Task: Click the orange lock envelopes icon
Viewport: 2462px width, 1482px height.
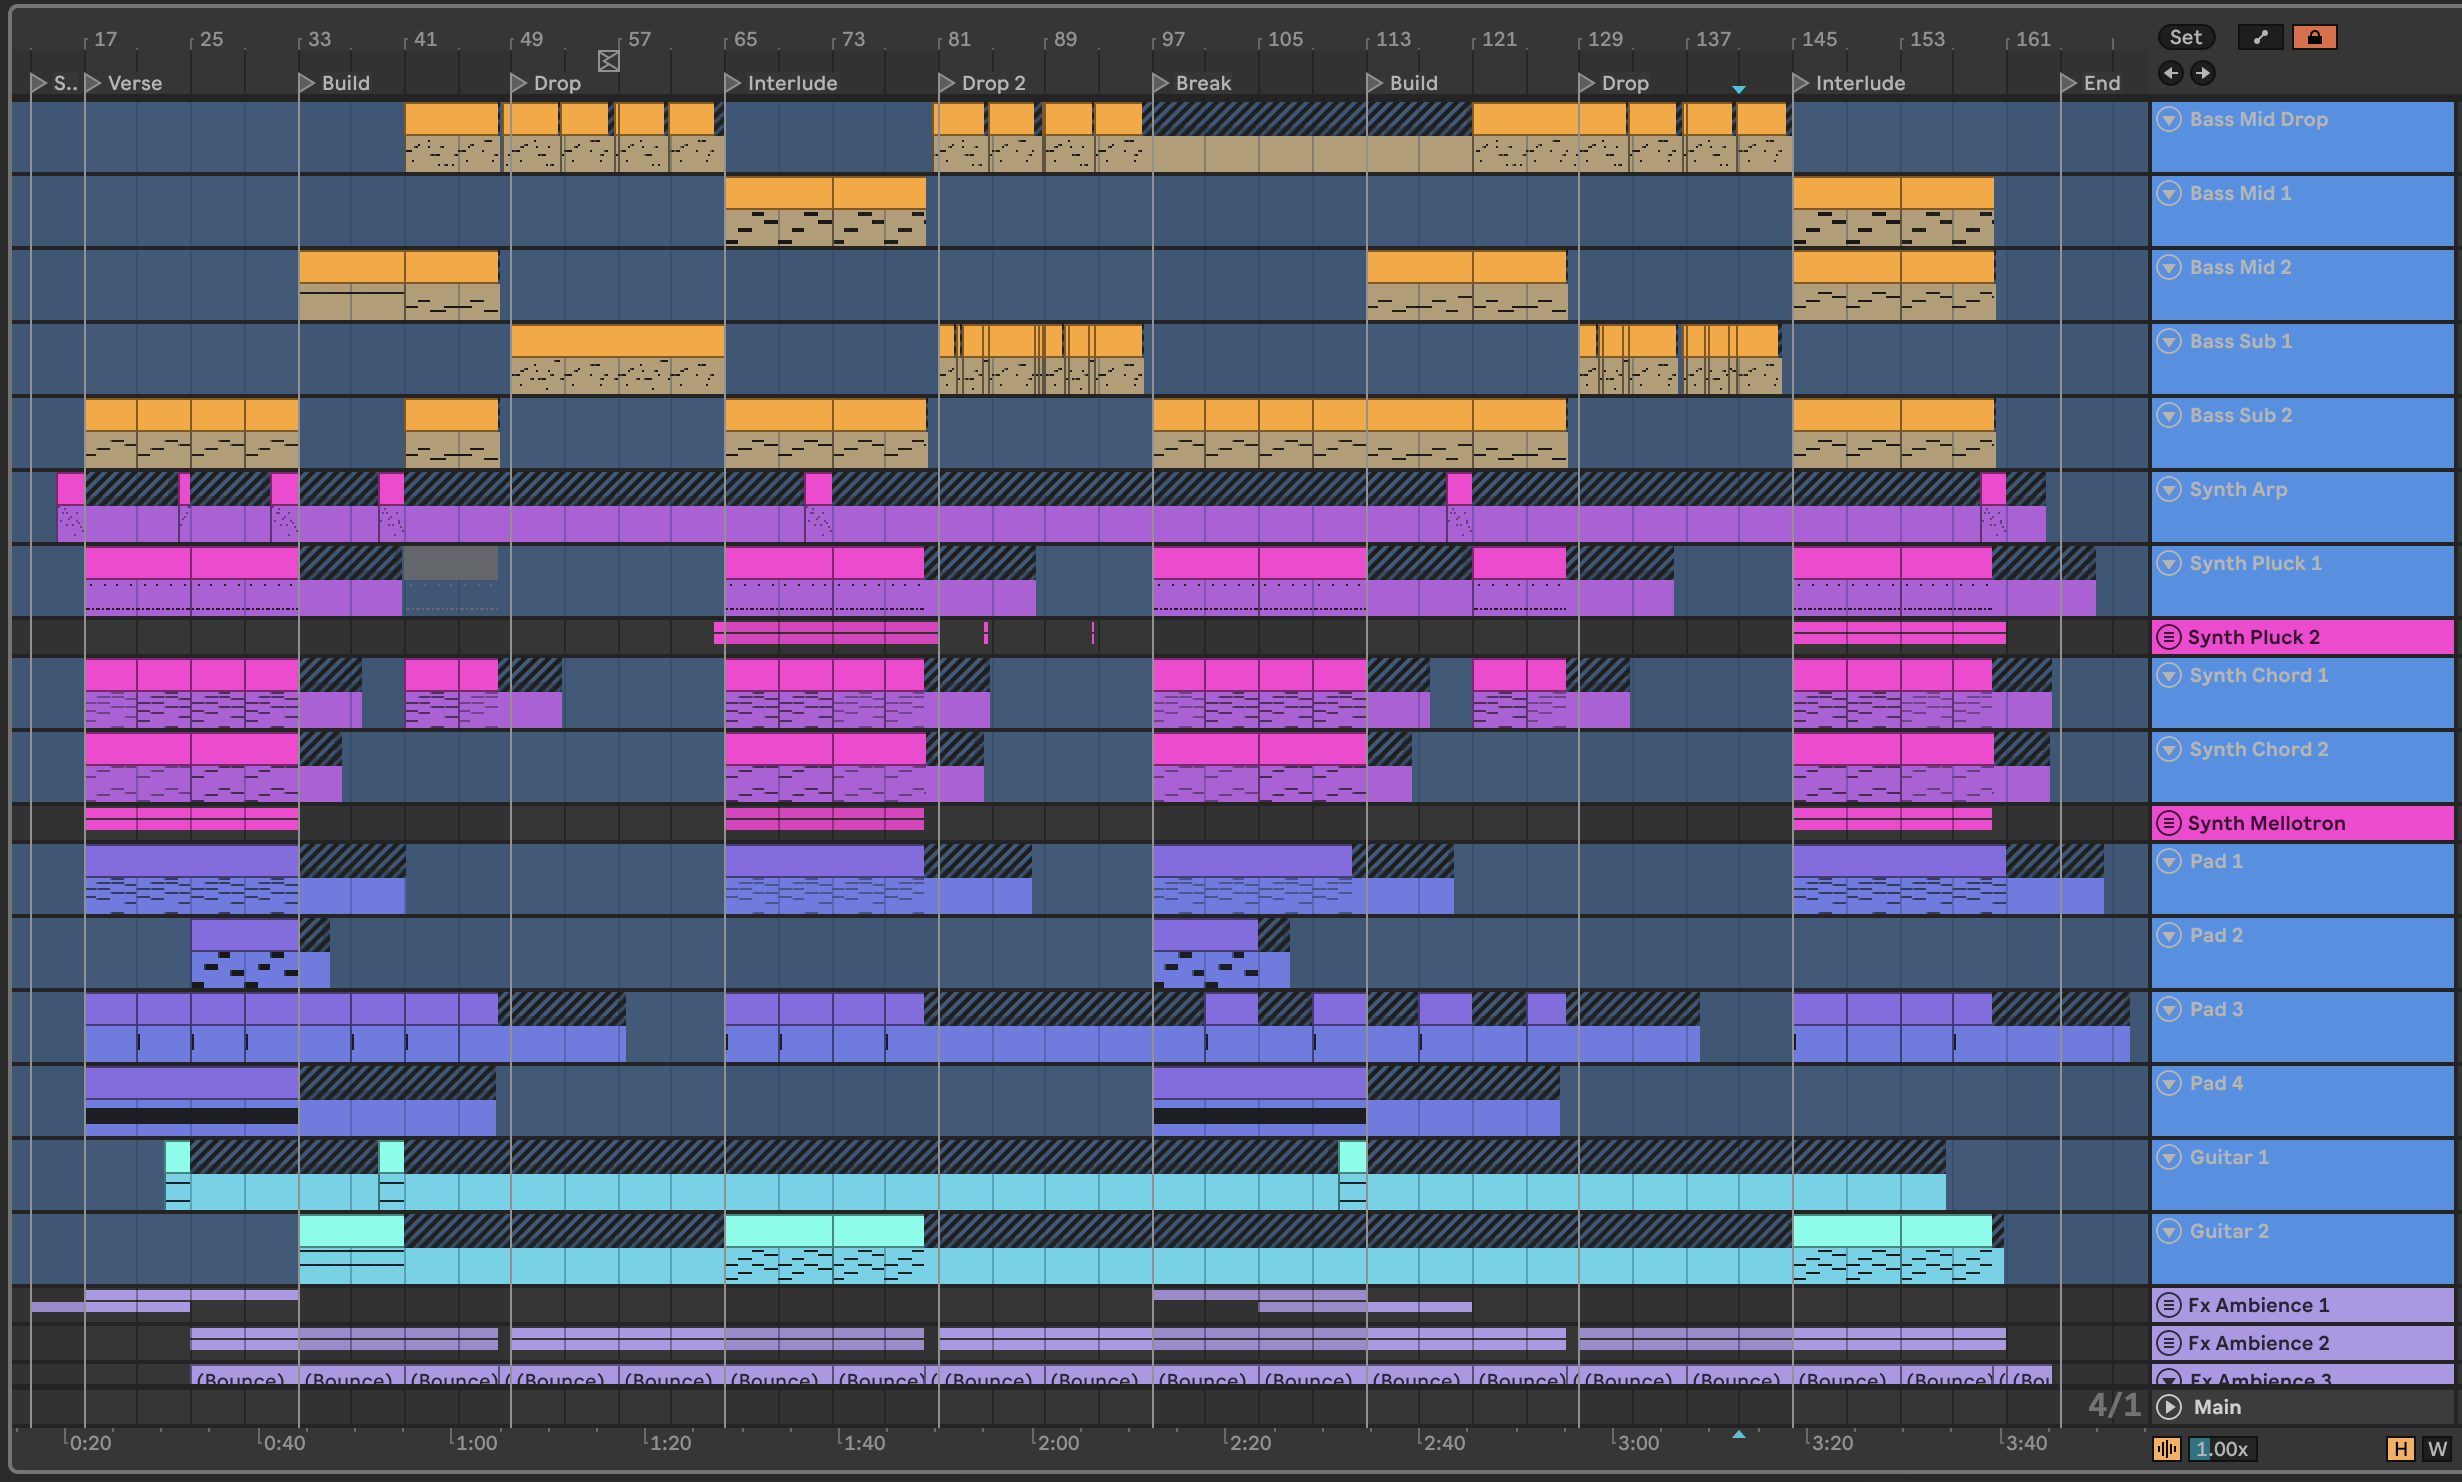Action: click(2314, 38)
